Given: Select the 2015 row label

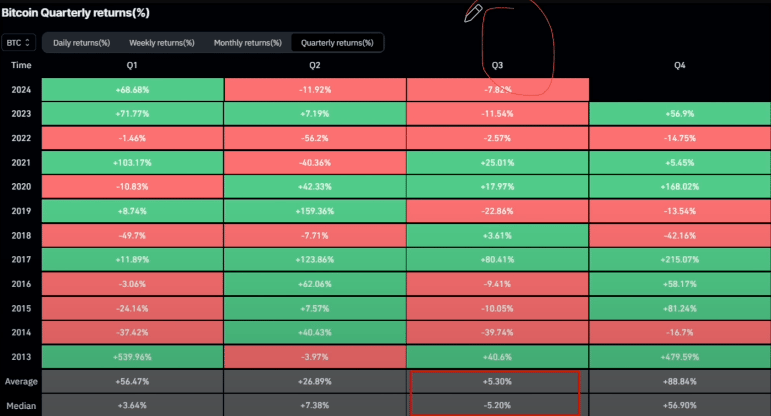Looking at the screenshot, I should (21, 308).
